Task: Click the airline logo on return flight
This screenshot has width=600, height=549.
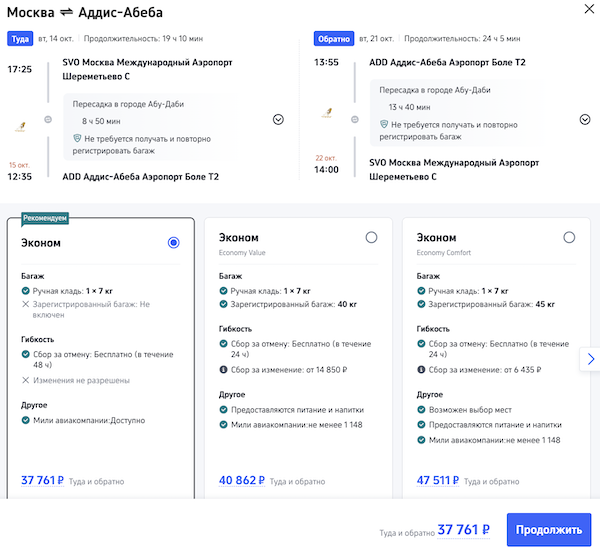Action: tap(326, 112)
